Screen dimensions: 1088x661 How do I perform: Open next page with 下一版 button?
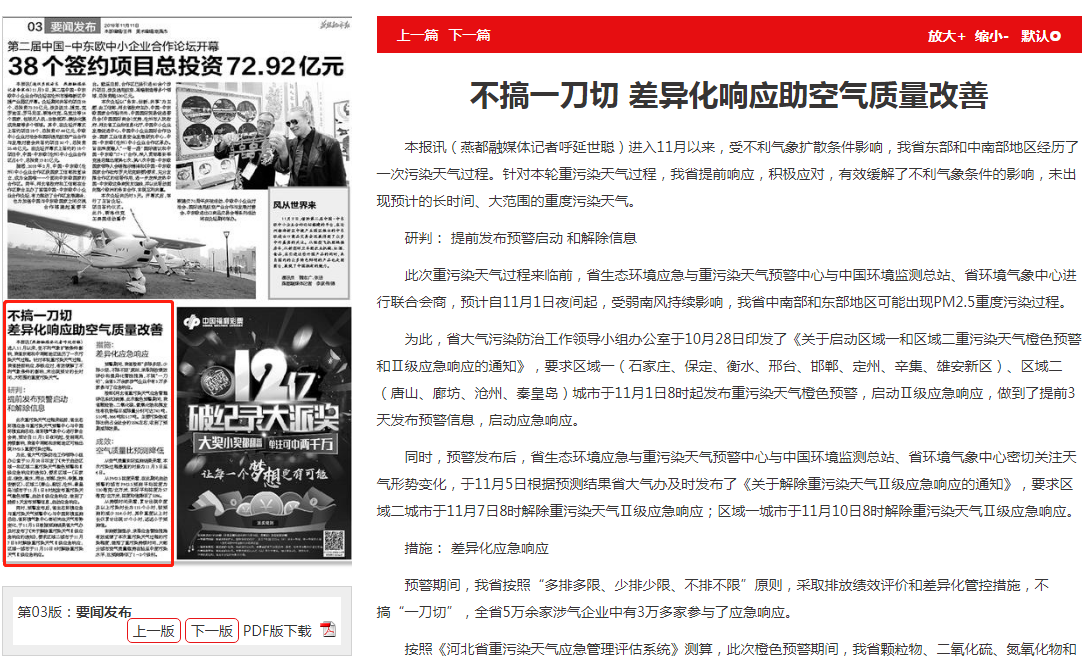212,630
